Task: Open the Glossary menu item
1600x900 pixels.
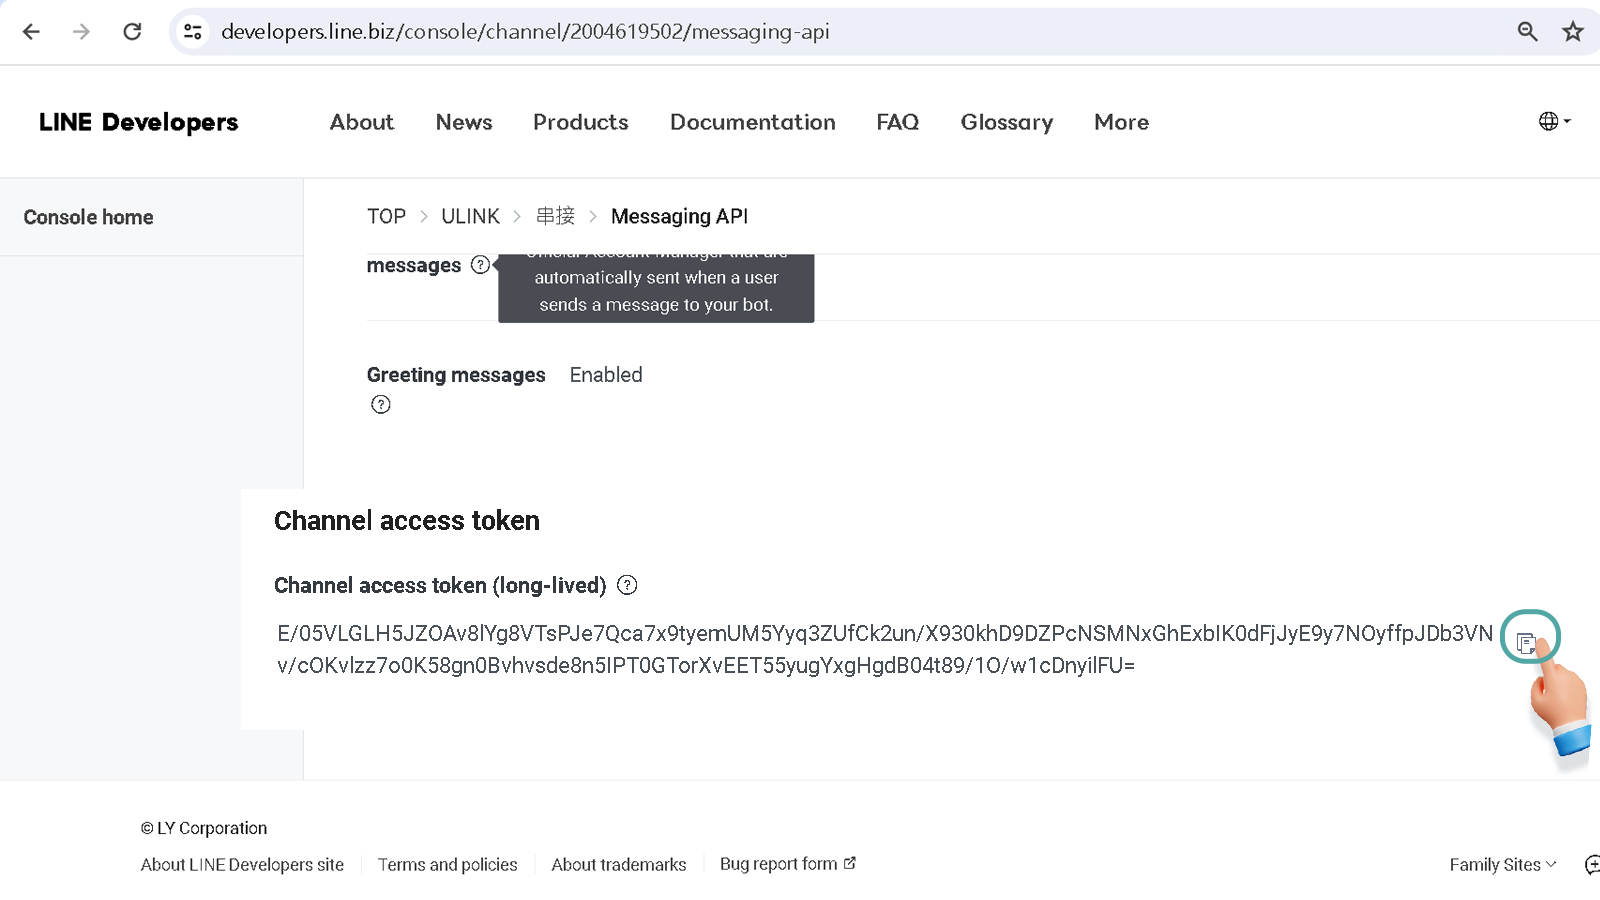Action: point(1007,122)
